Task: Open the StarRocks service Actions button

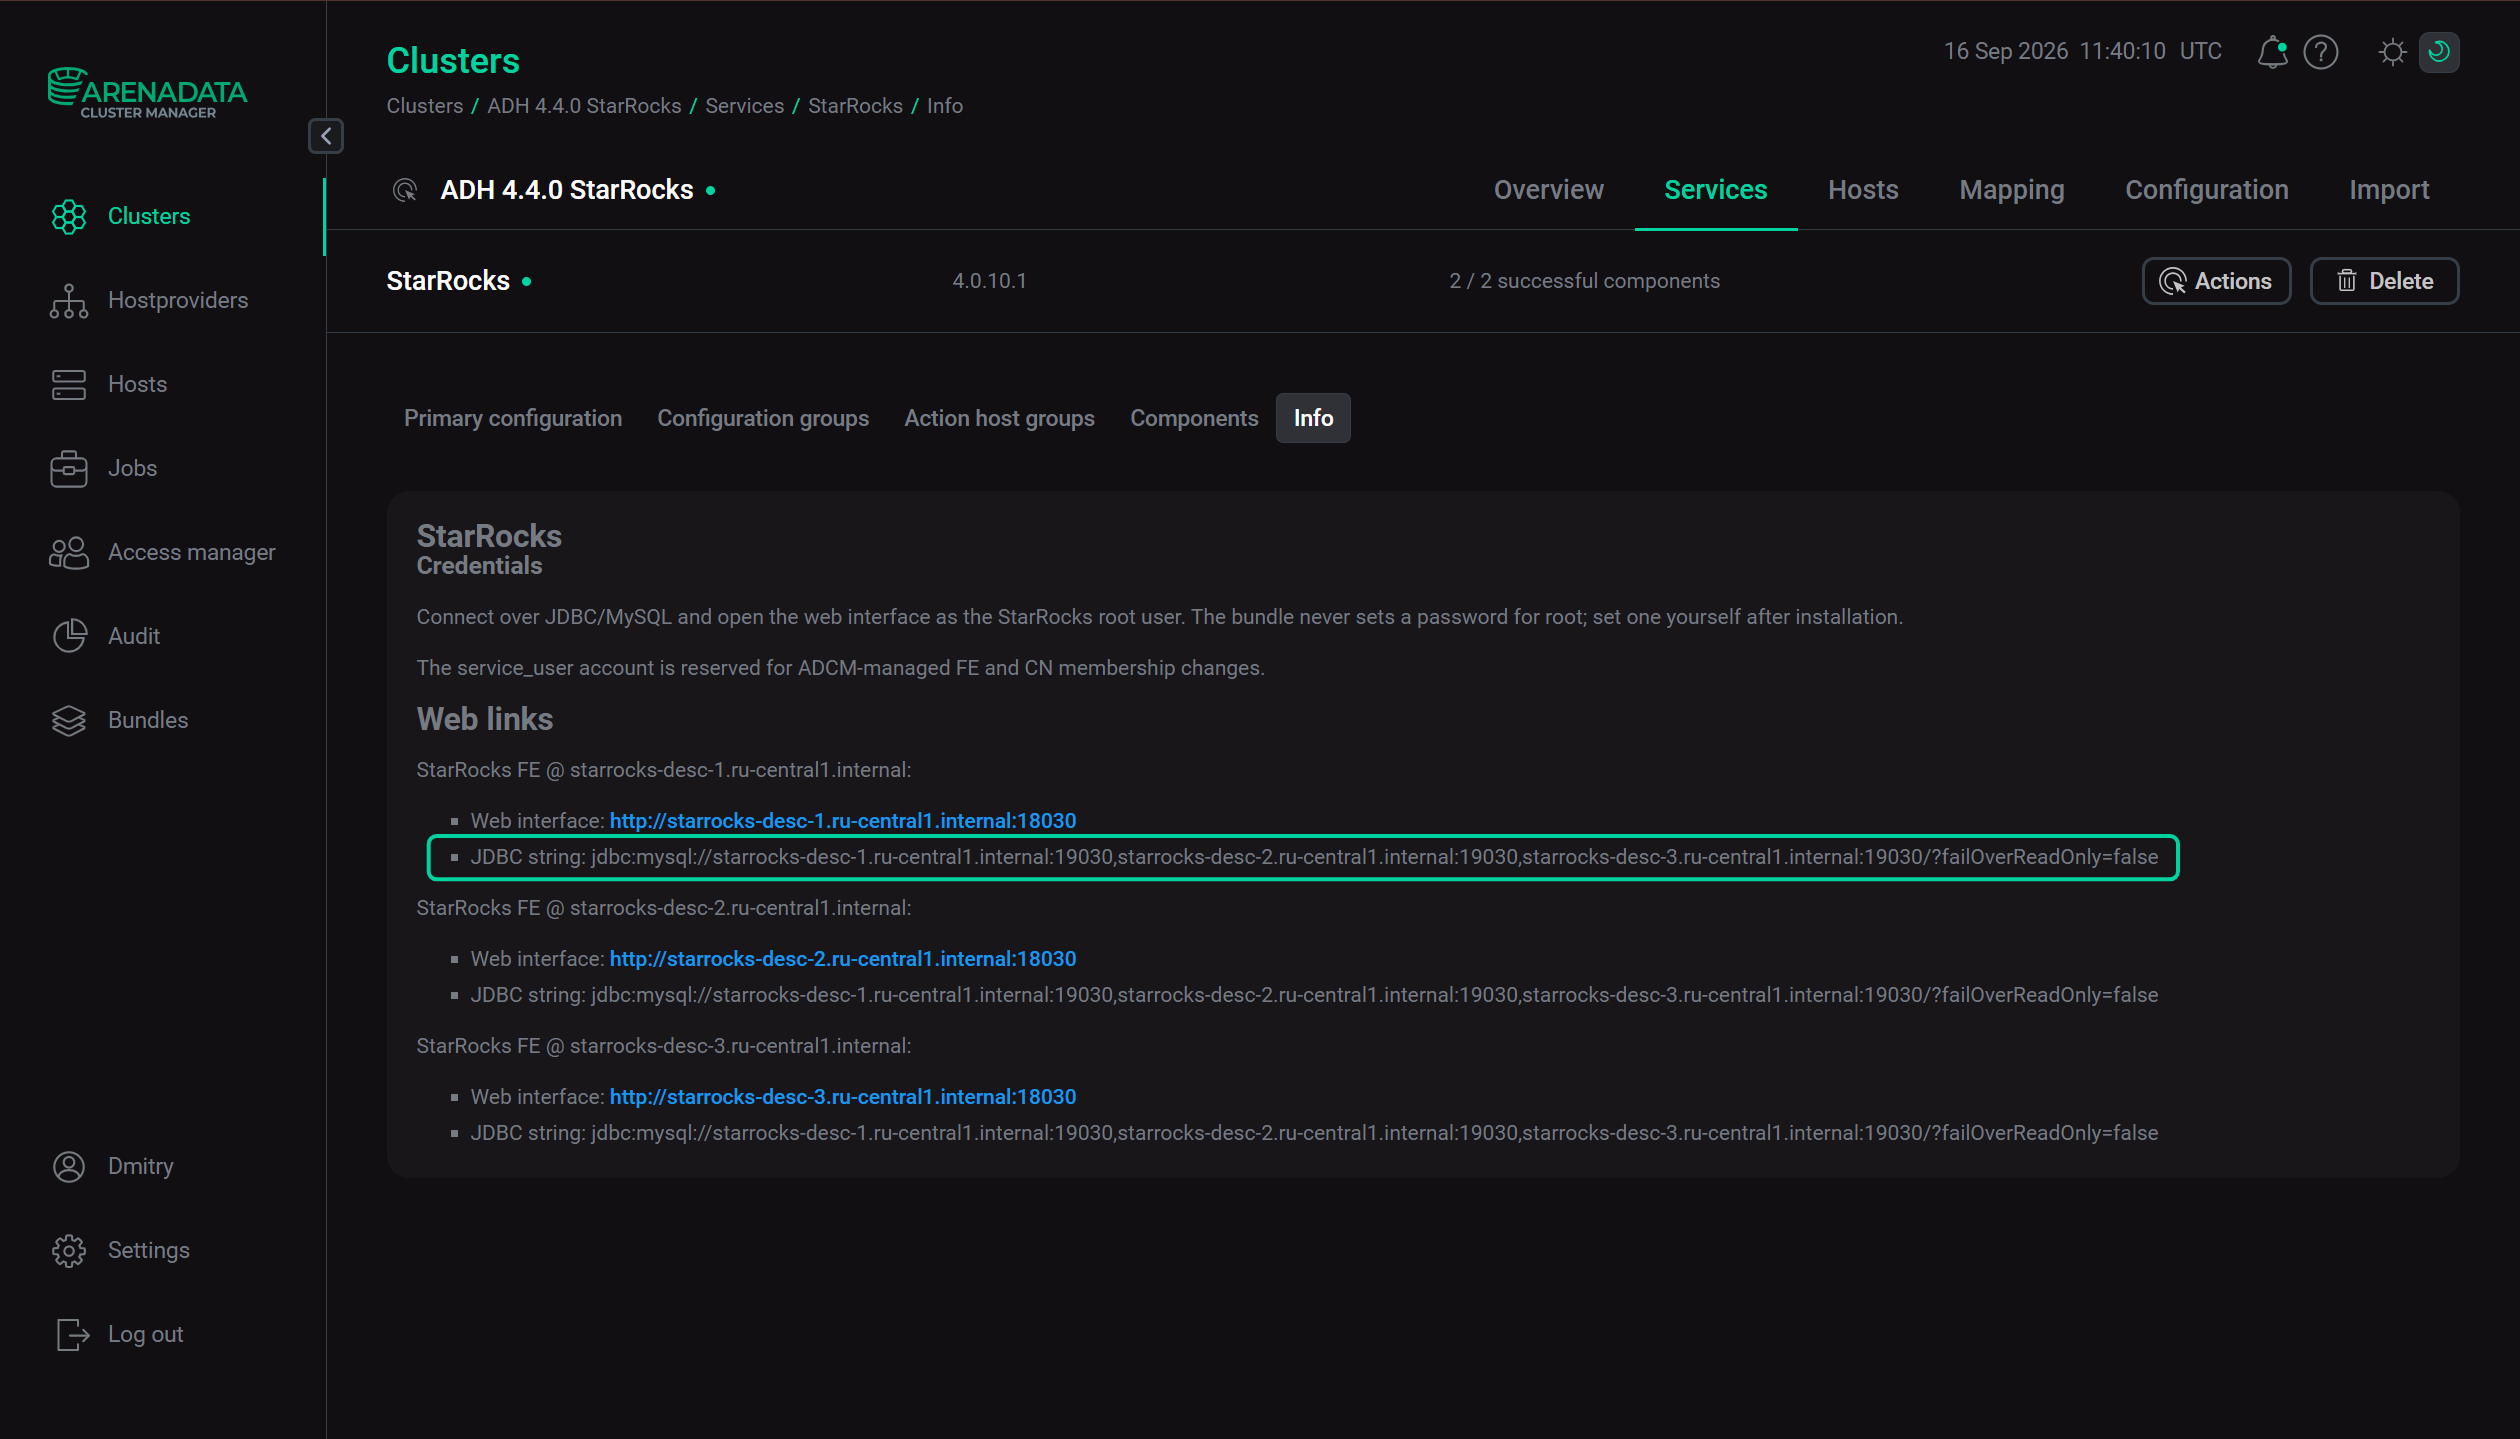Action: click(x=2216, y=281)
